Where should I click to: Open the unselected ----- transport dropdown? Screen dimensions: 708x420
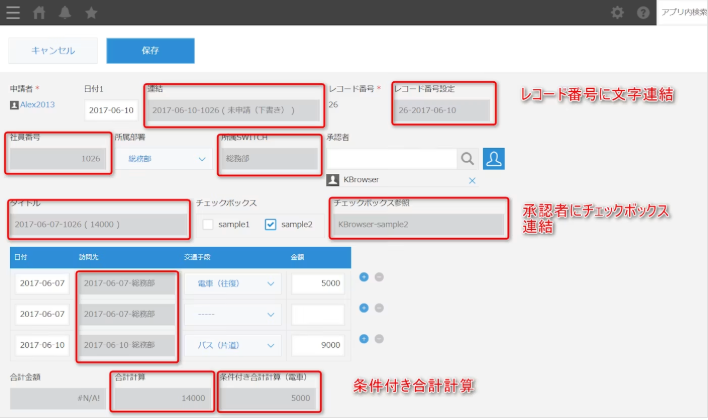pos(233,314)
